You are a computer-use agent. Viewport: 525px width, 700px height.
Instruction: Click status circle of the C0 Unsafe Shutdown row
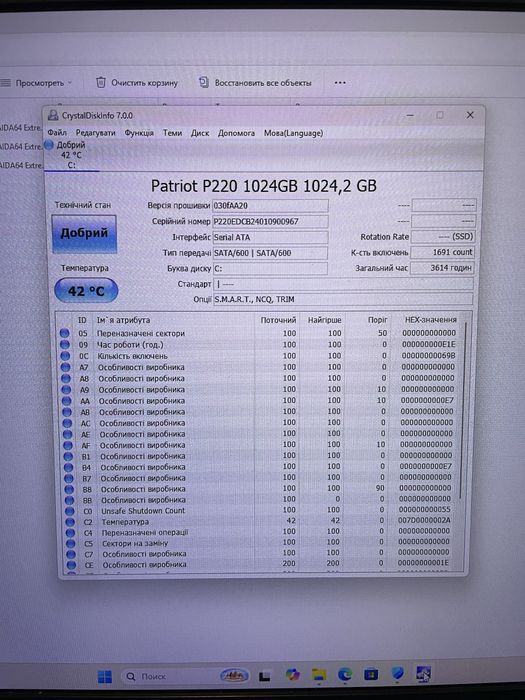[x=70, y=511]
